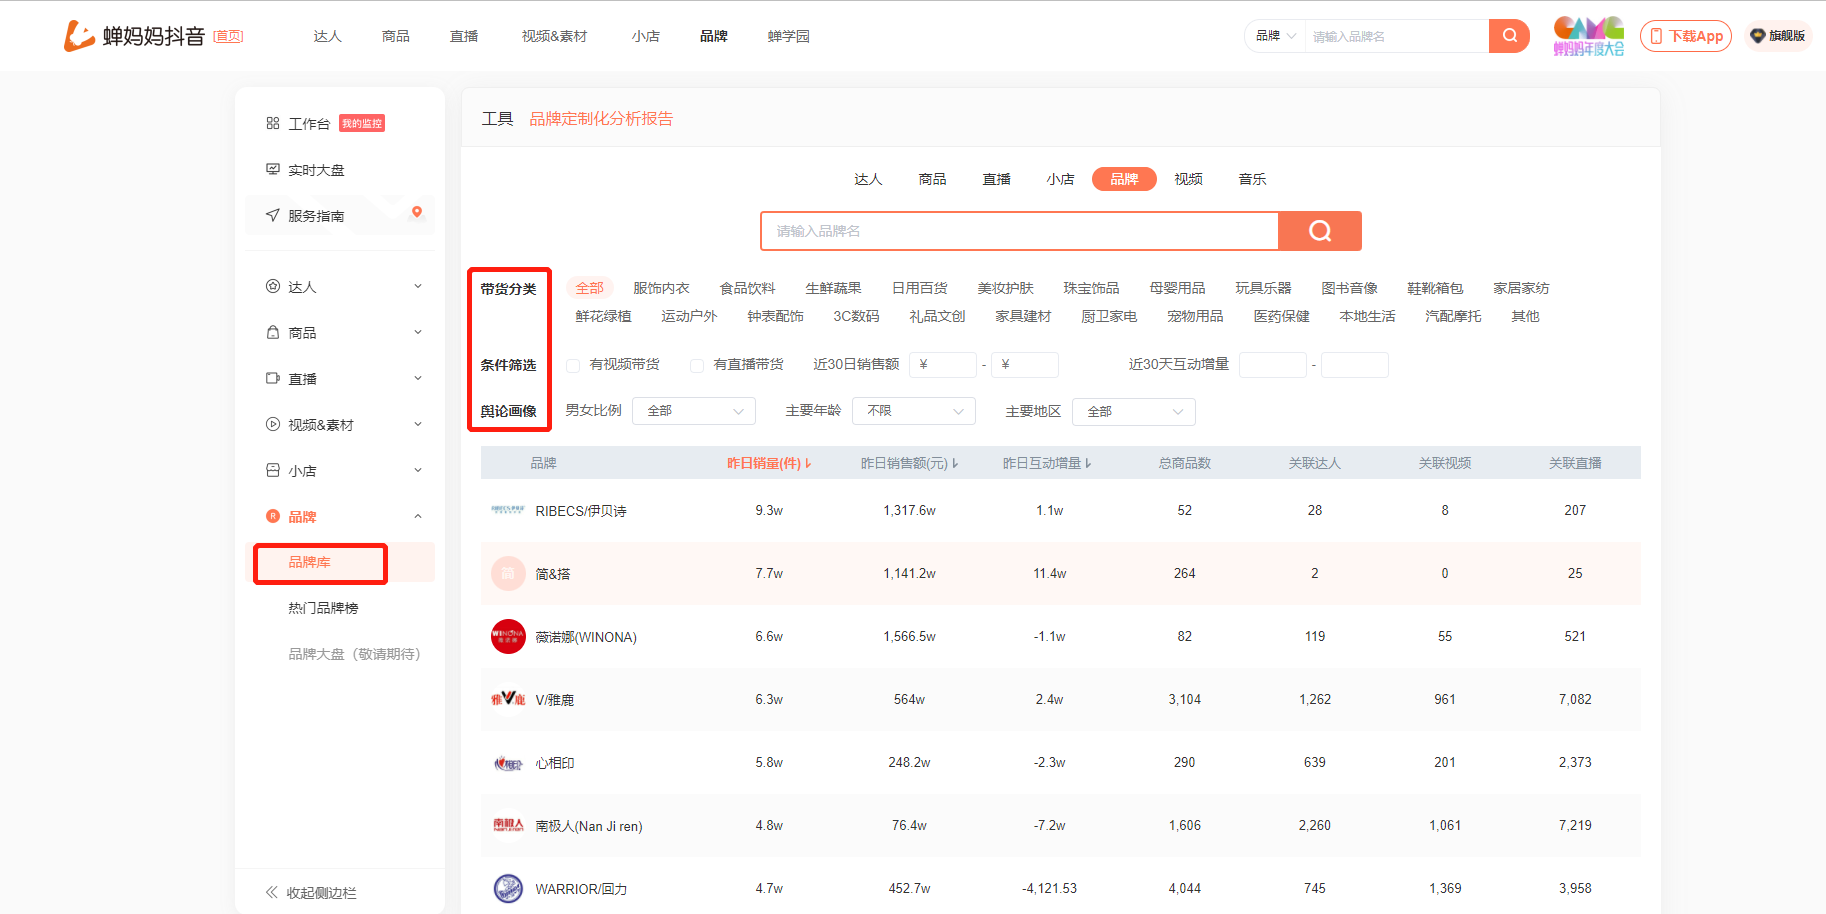The height and width of the screenshot is (914, 1826).
Task: Click the 视频&素材 play icon in sidebar
Action: coord(273,424)
